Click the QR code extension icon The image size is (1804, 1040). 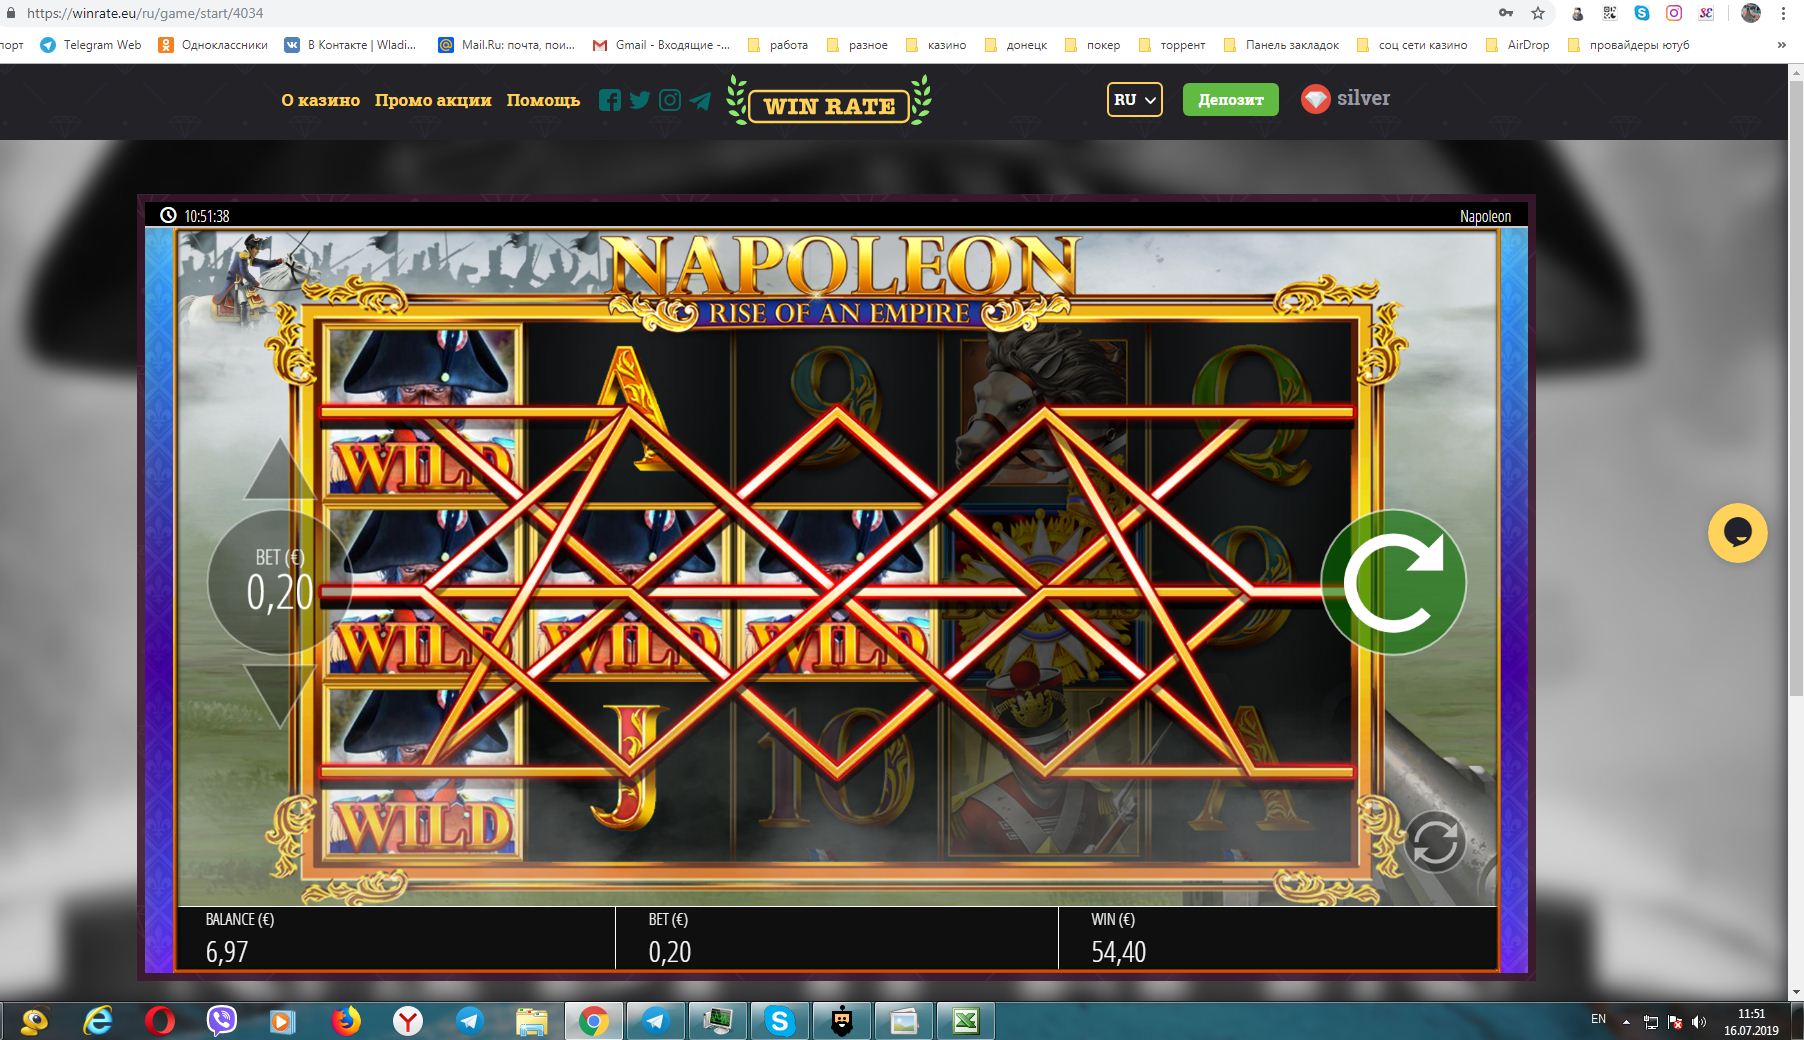pos(1609,13)
